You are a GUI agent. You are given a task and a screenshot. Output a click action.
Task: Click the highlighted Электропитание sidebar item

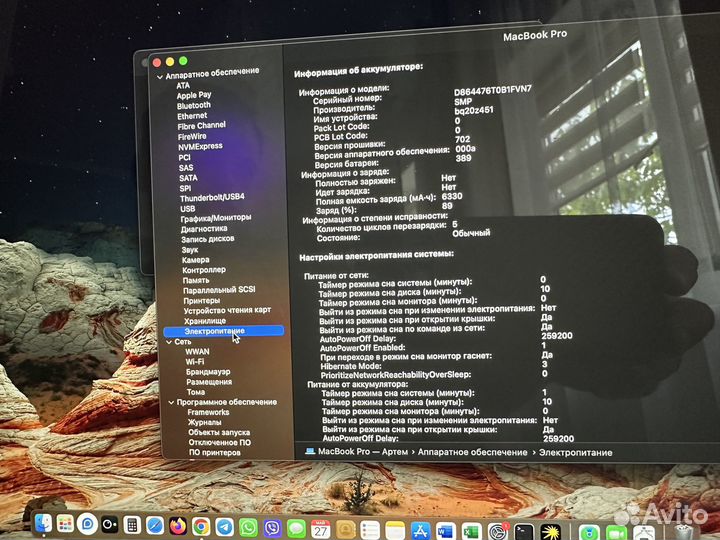tap(224, 331)
